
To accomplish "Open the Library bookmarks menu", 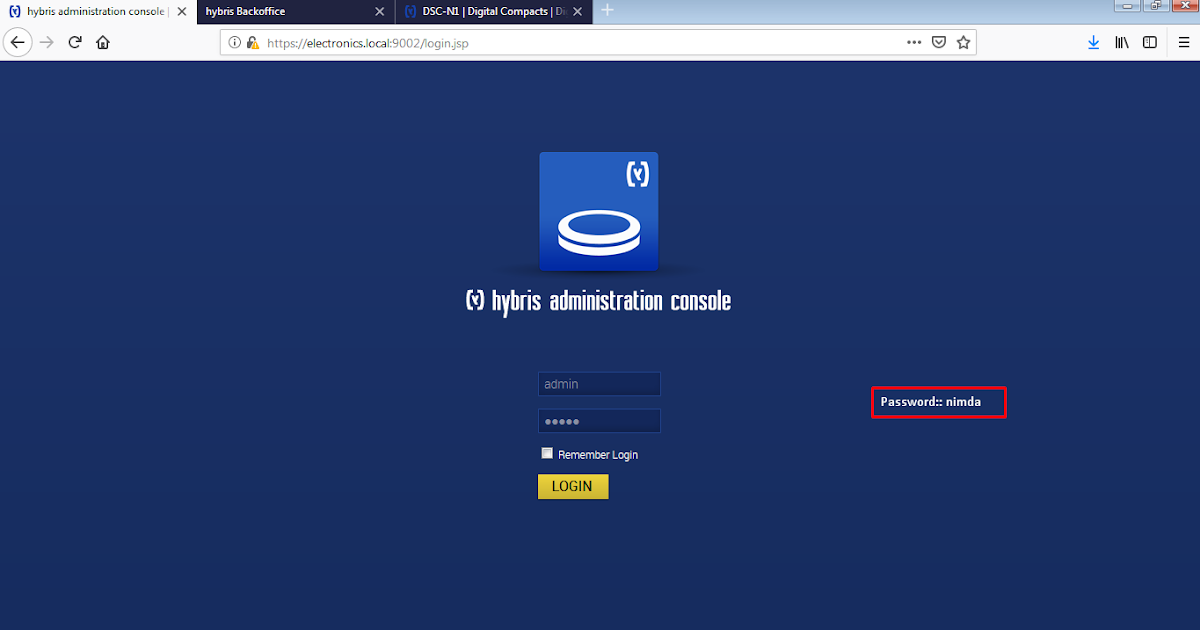I will point(1122,42).
